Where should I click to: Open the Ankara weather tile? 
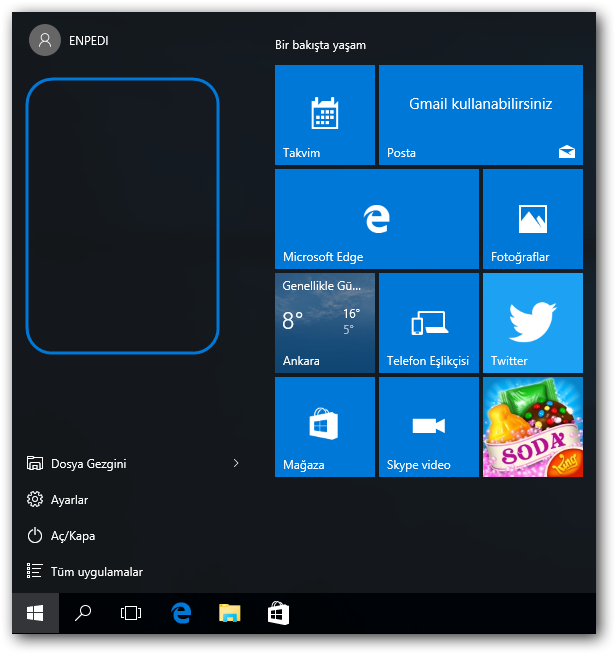(x=324, y=323)
